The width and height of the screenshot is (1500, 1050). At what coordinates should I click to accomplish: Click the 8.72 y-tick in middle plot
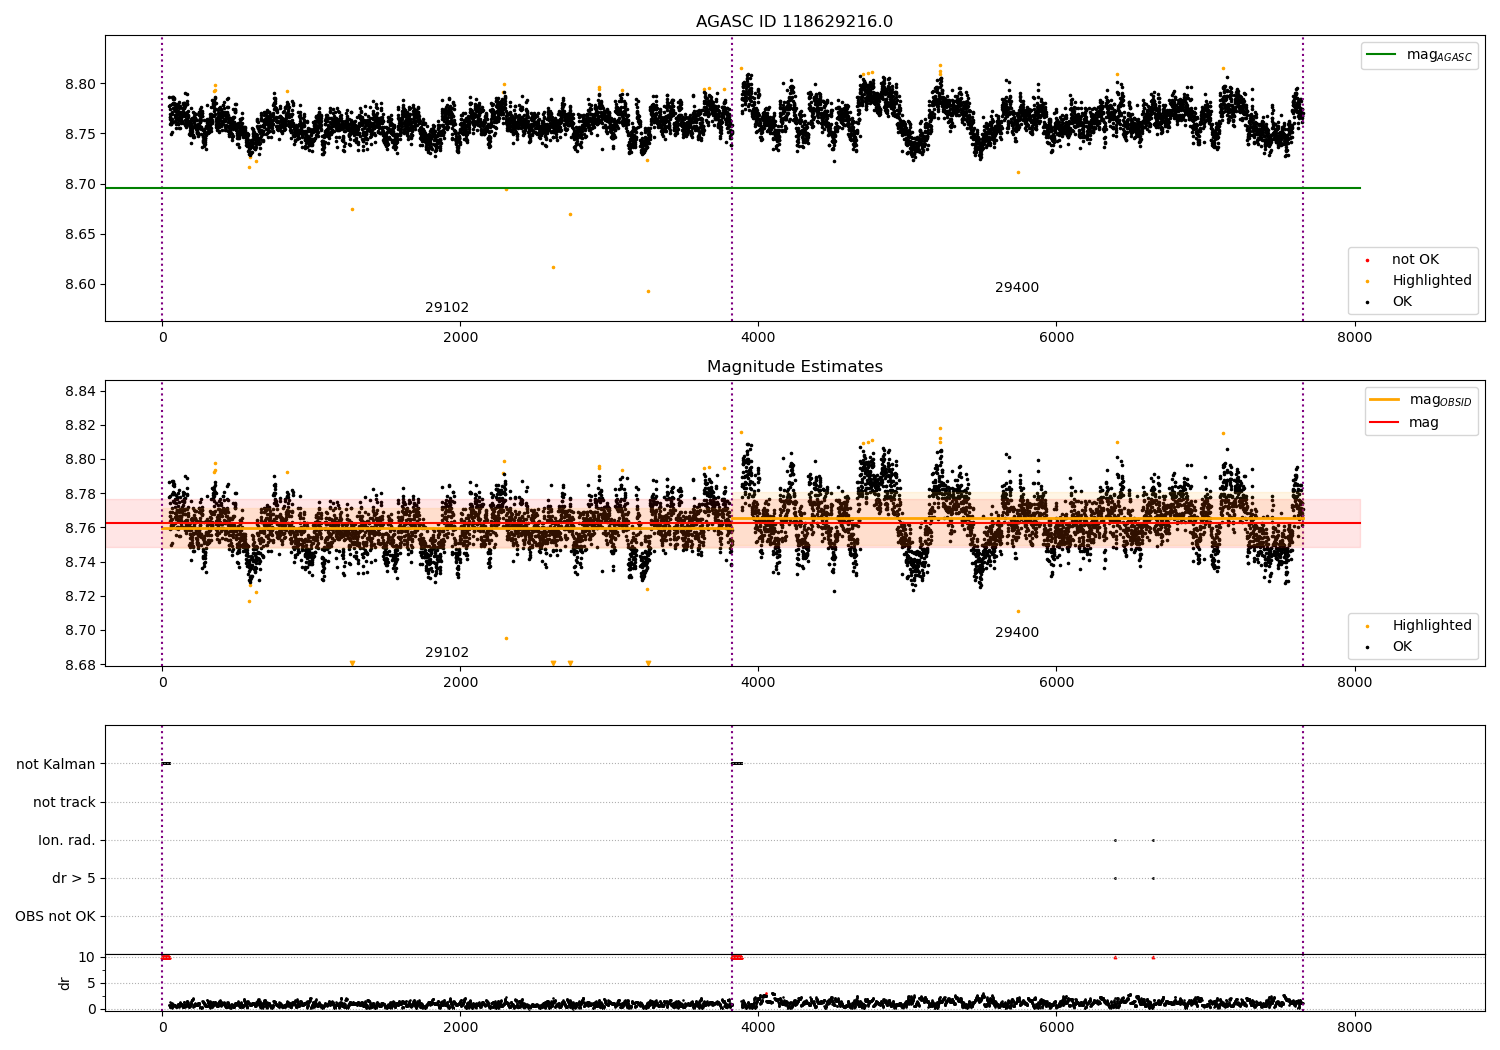80,597
